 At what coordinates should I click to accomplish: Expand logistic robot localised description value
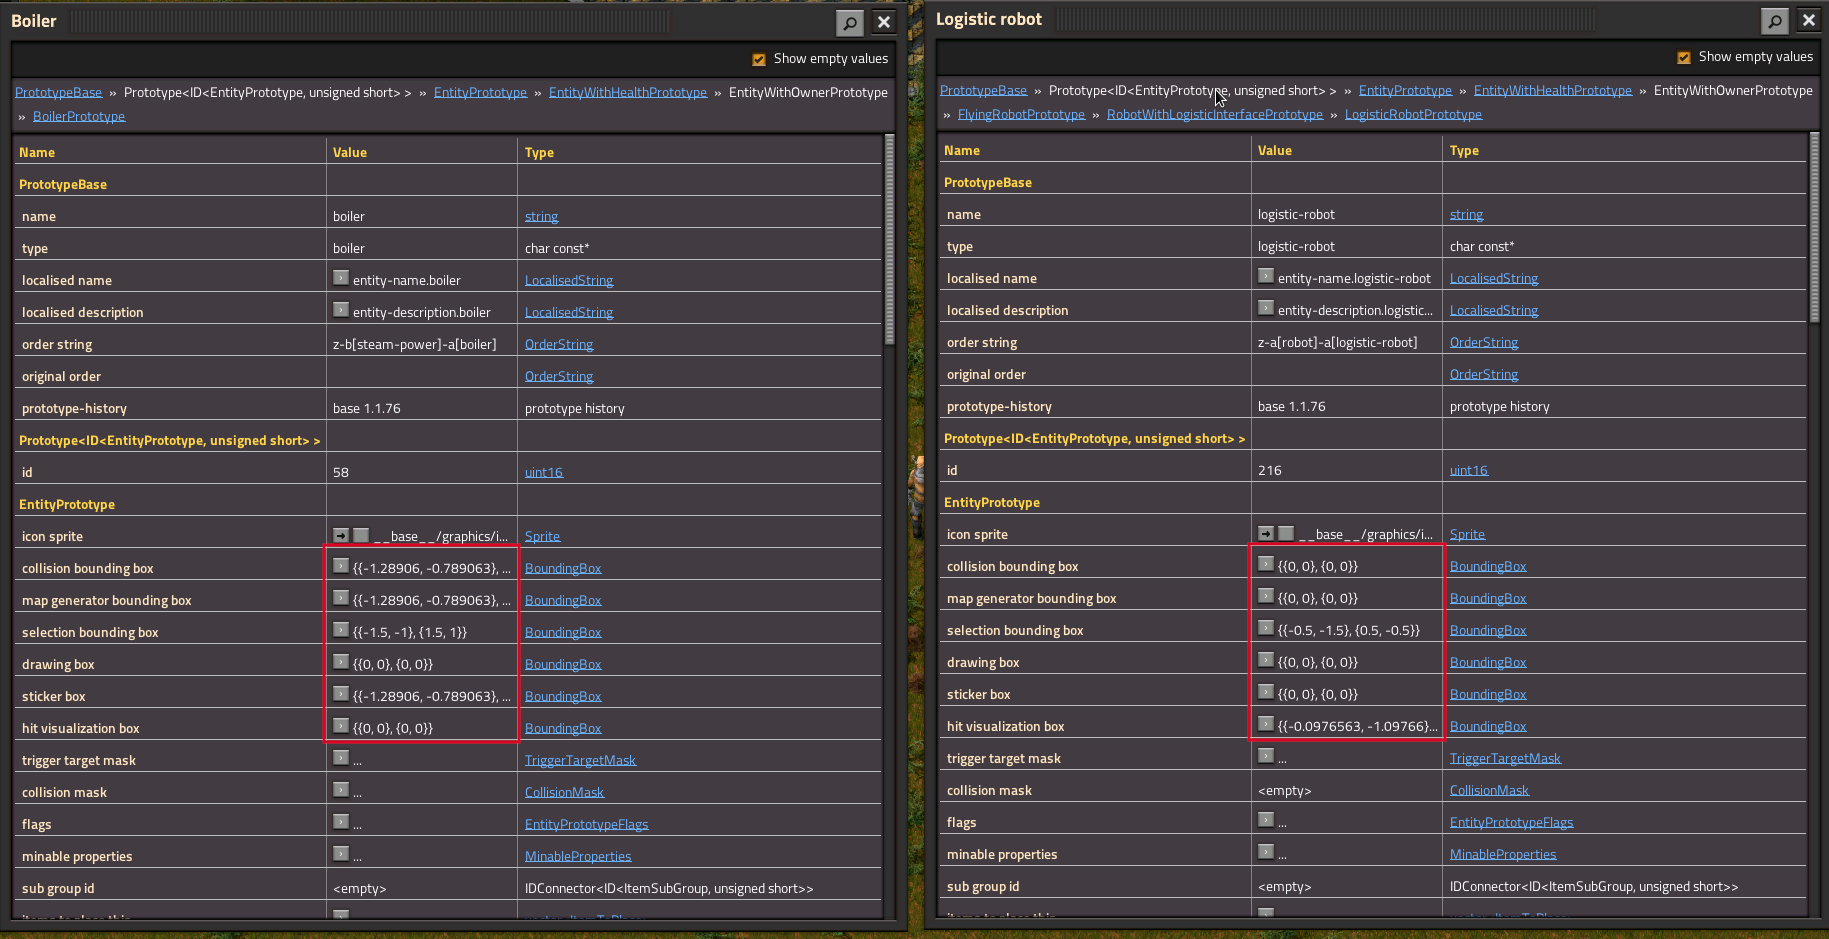[x=1266, y=308]
